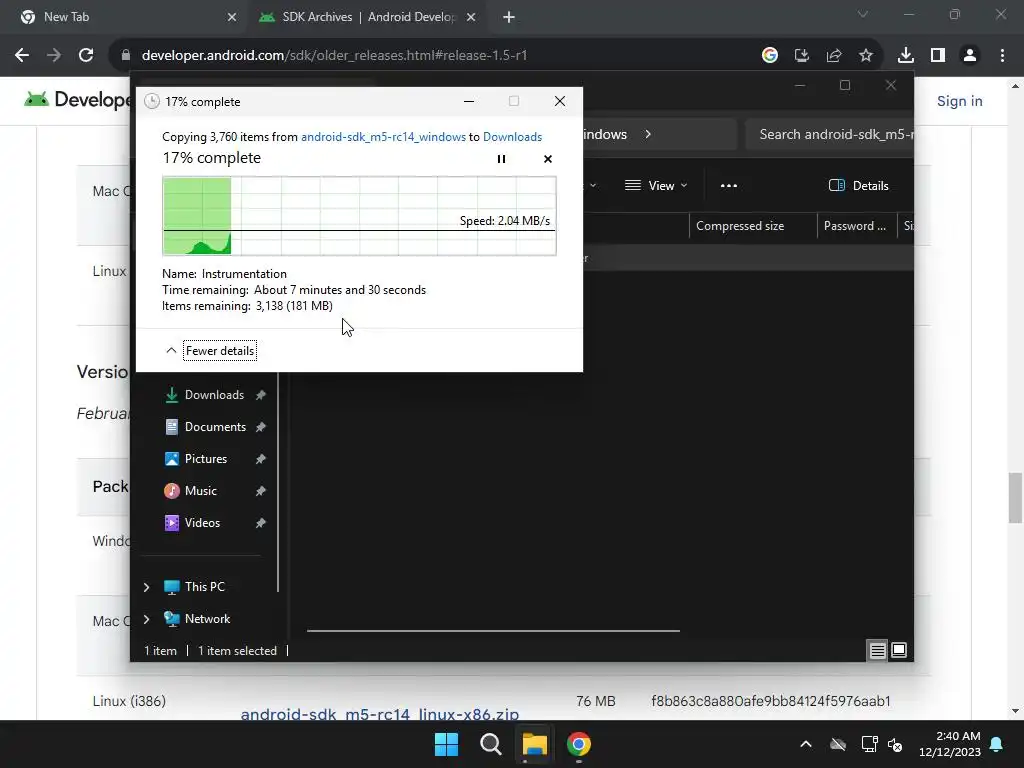Switch File Explorer to details view layout

[877, 650]
